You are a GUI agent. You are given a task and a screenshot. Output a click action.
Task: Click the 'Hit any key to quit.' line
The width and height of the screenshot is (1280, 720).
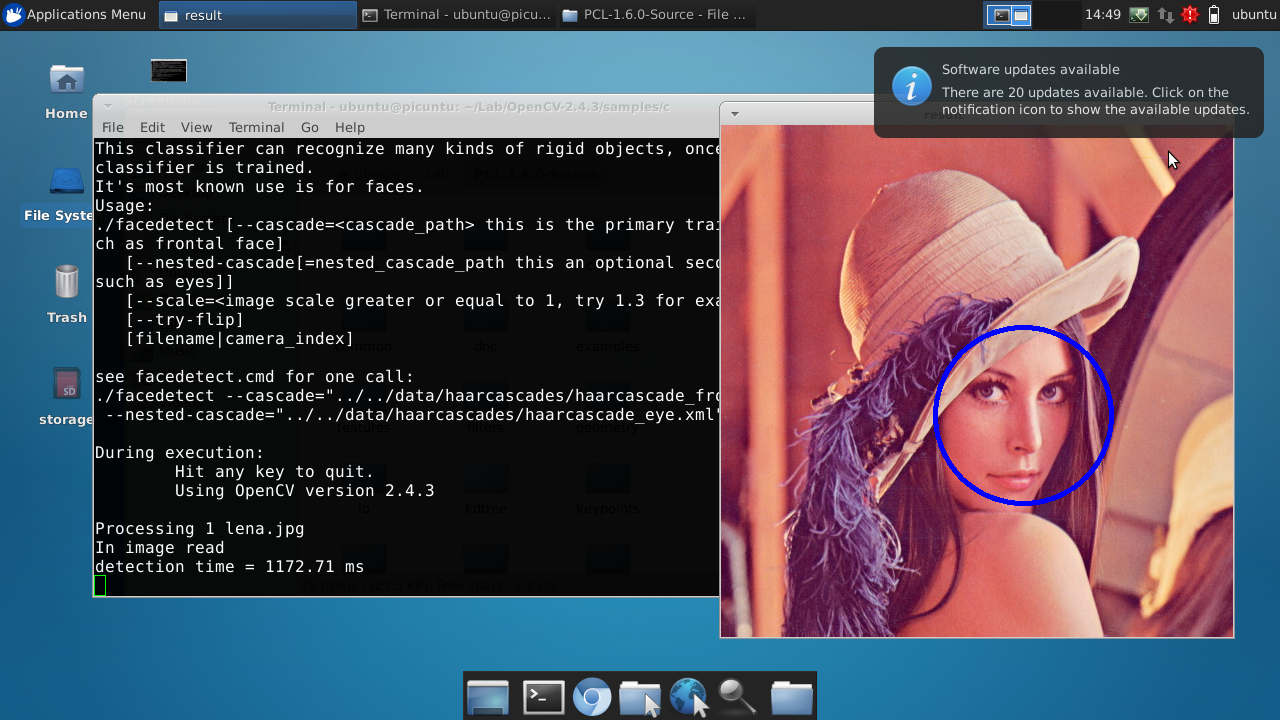(x=275, y=472)
